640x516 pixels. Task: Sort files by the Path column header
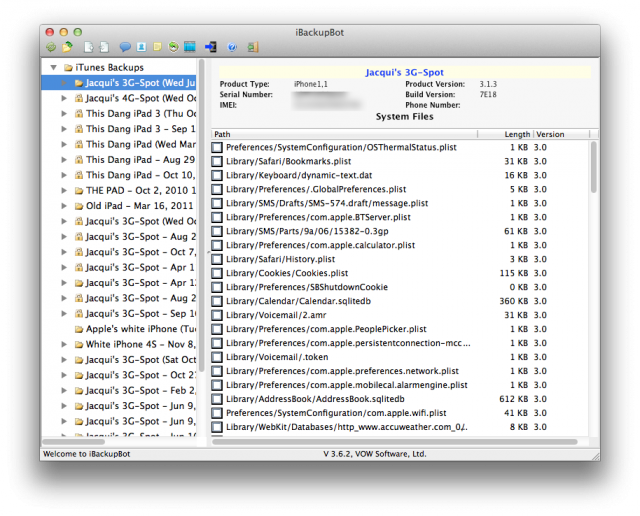[x=344, y=134]
